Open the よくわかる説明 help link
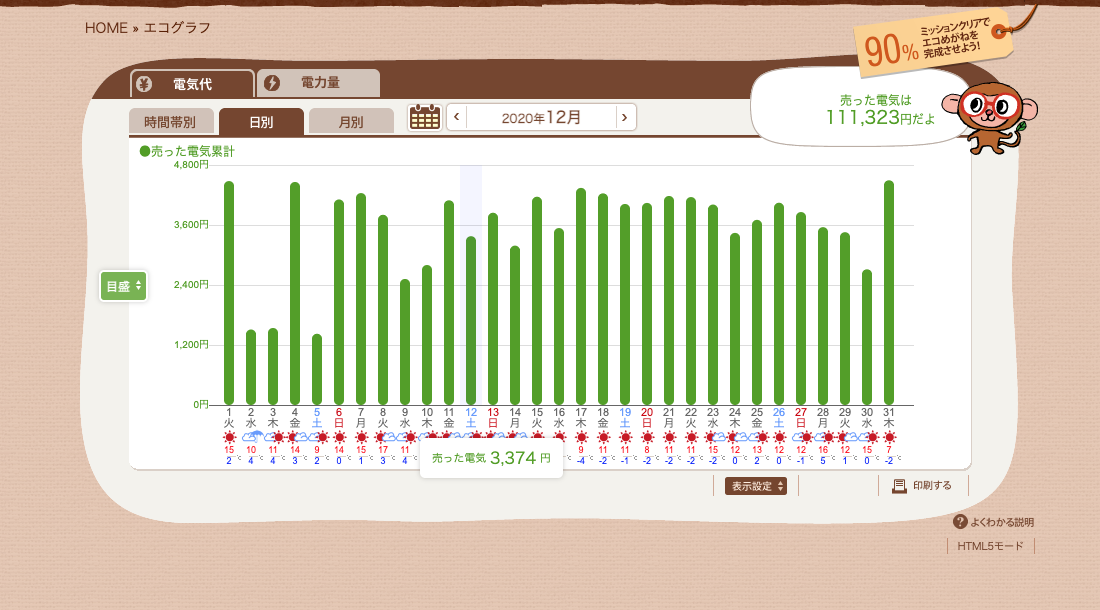This screenshot has width=1100, height=610. click(x=1001, y=522)
